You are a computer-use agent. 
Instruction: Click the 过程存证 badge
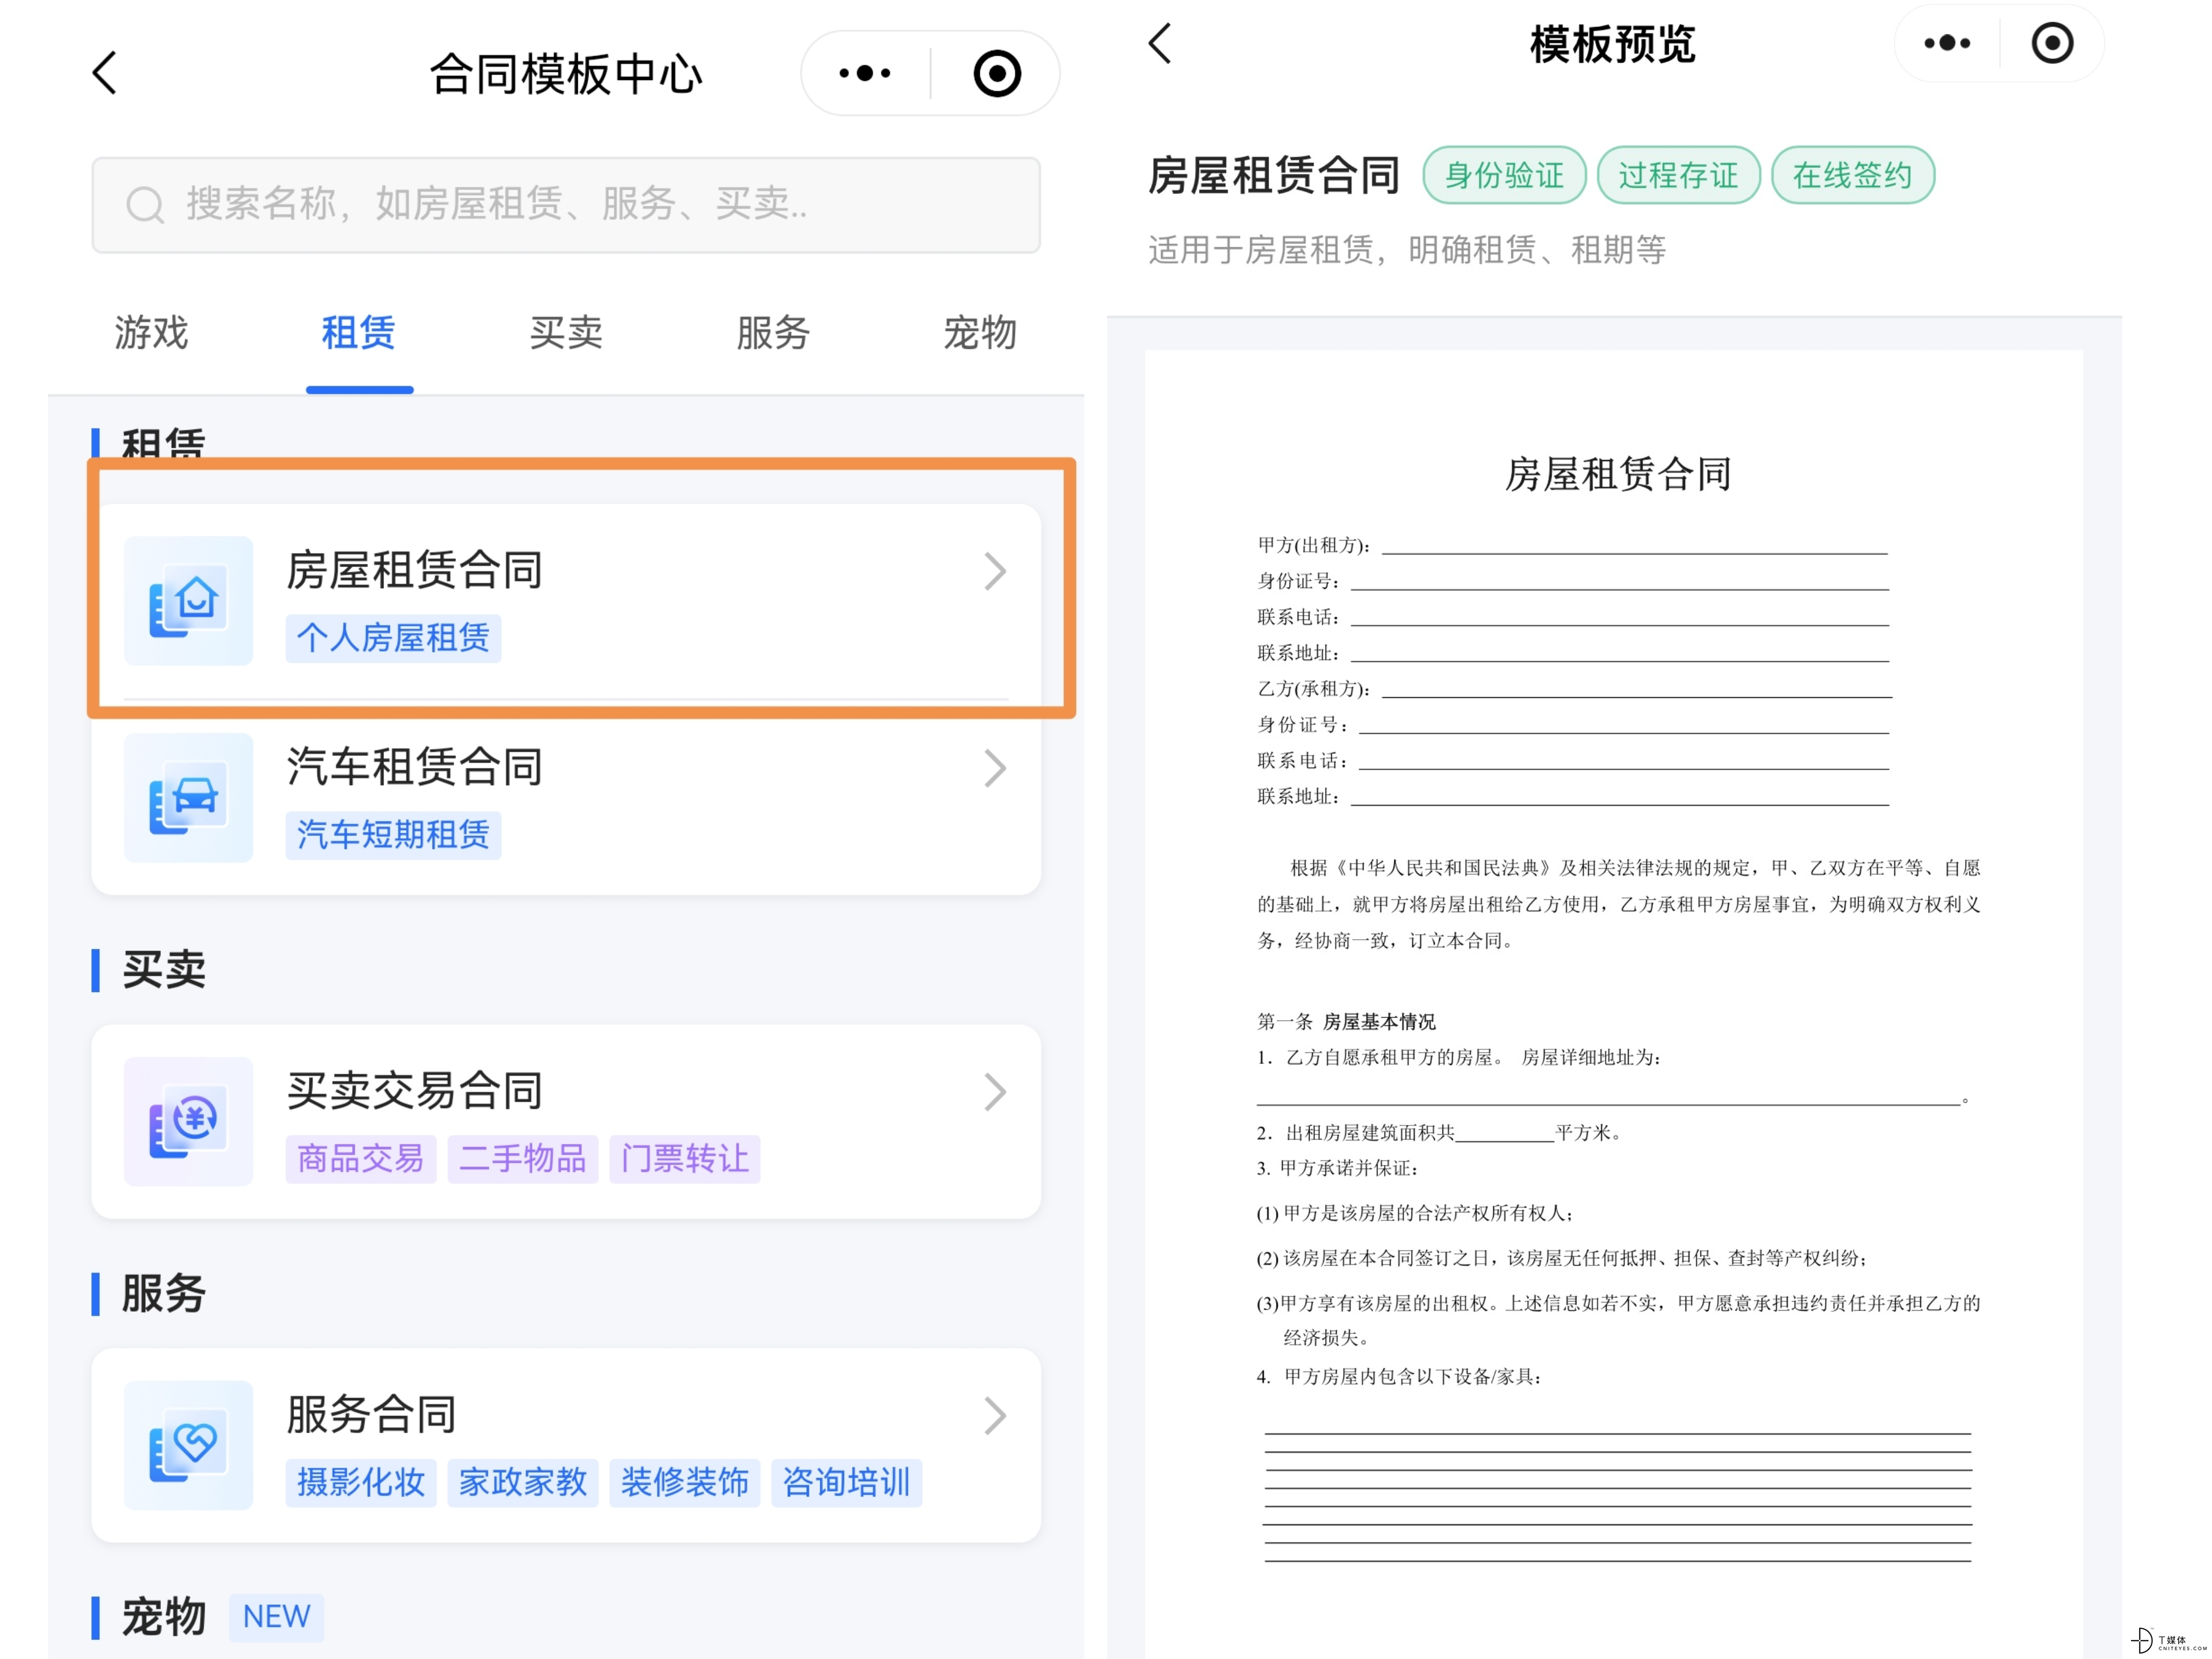[1678, 175]
